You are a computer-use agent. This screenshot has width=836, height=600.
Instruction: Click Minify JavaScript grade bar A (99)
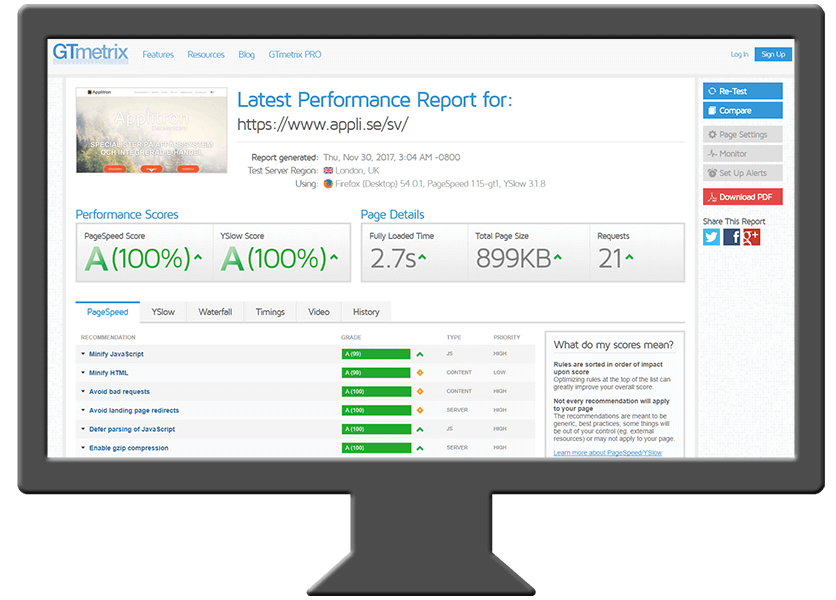pos(376,354)
